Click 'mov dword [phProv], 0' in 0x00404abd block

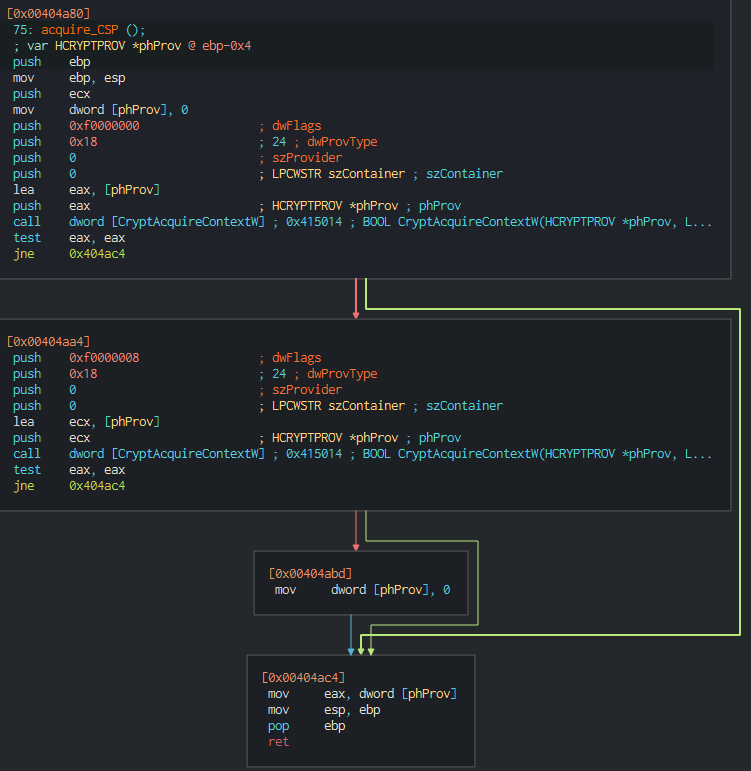(362, 590)
